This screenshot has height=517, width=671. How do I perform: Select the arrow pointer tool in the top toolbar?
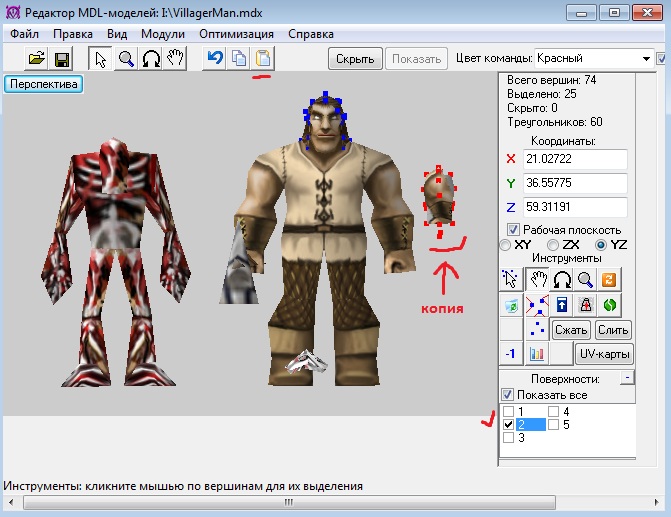[101, 59]
